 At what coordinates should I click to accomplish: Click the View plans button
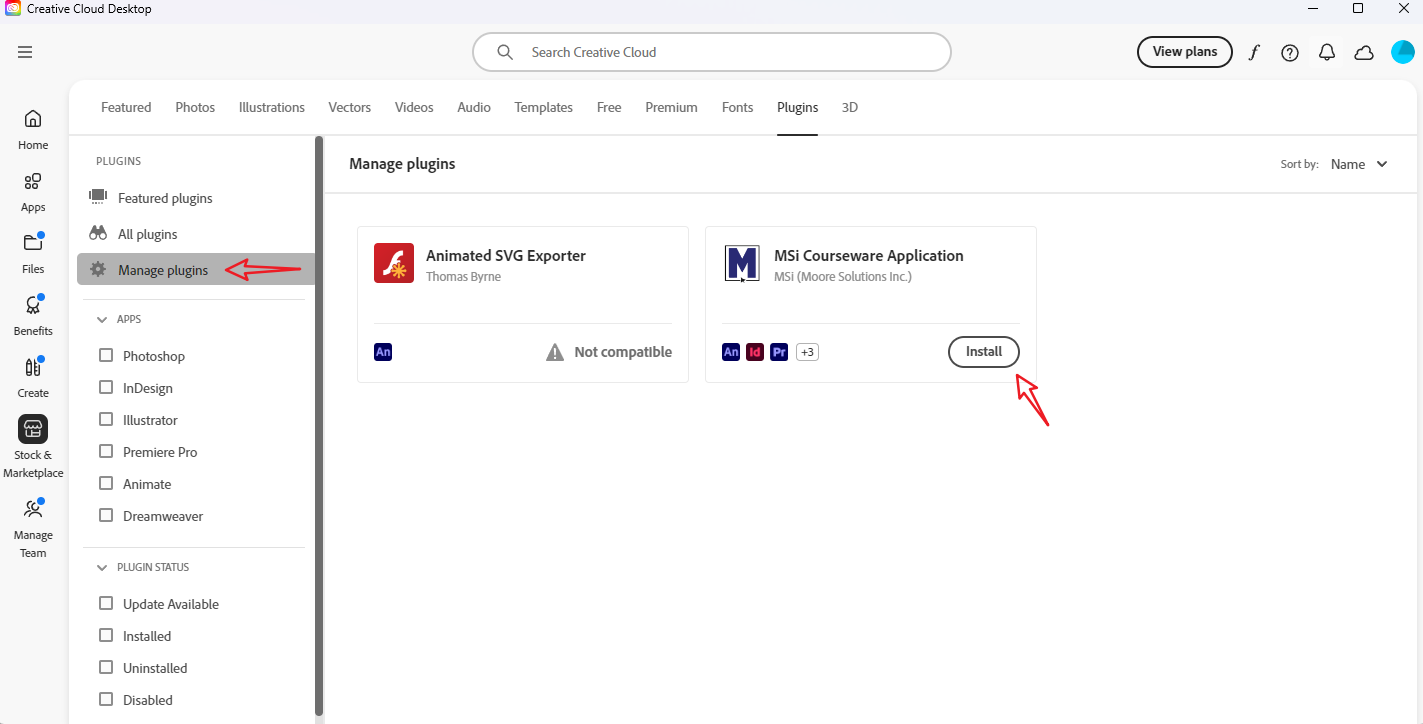[x=1184, y=52]
